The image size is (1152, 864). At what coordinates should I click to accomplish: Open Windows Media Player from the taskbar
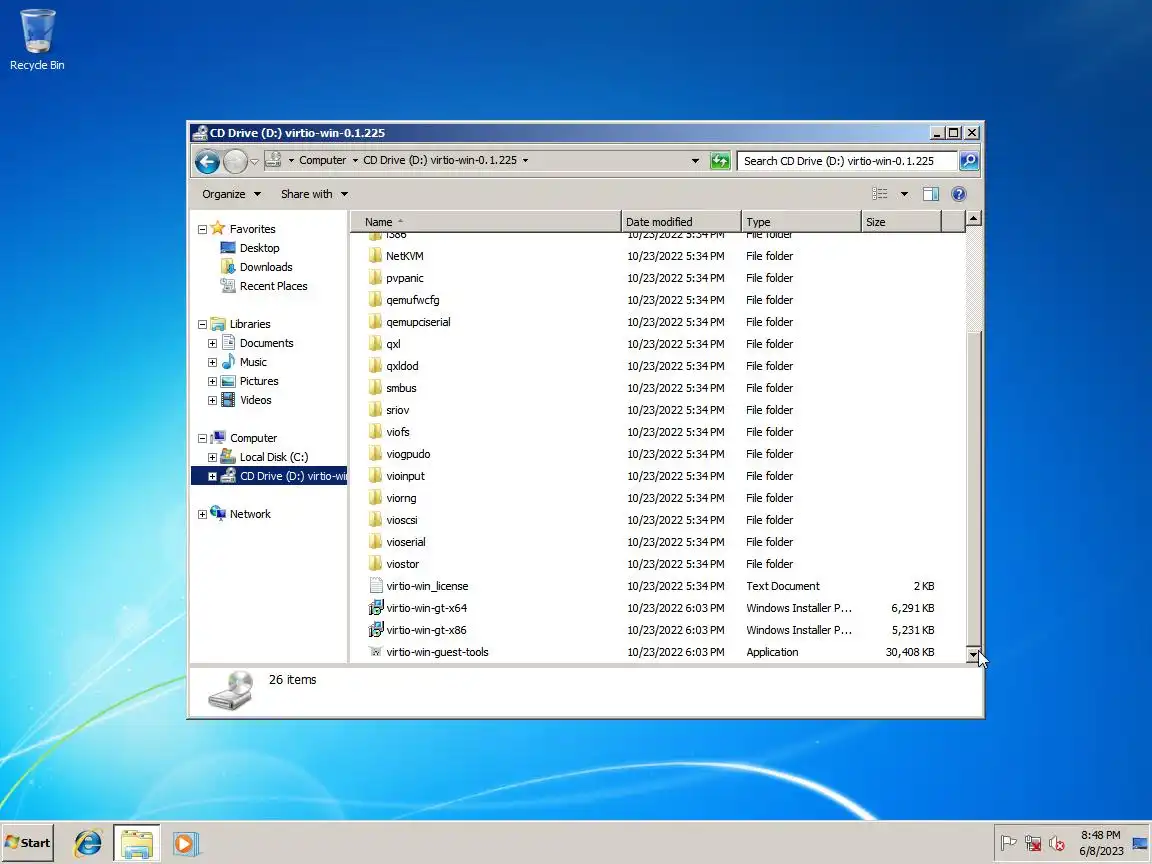(x=185, y=843)
